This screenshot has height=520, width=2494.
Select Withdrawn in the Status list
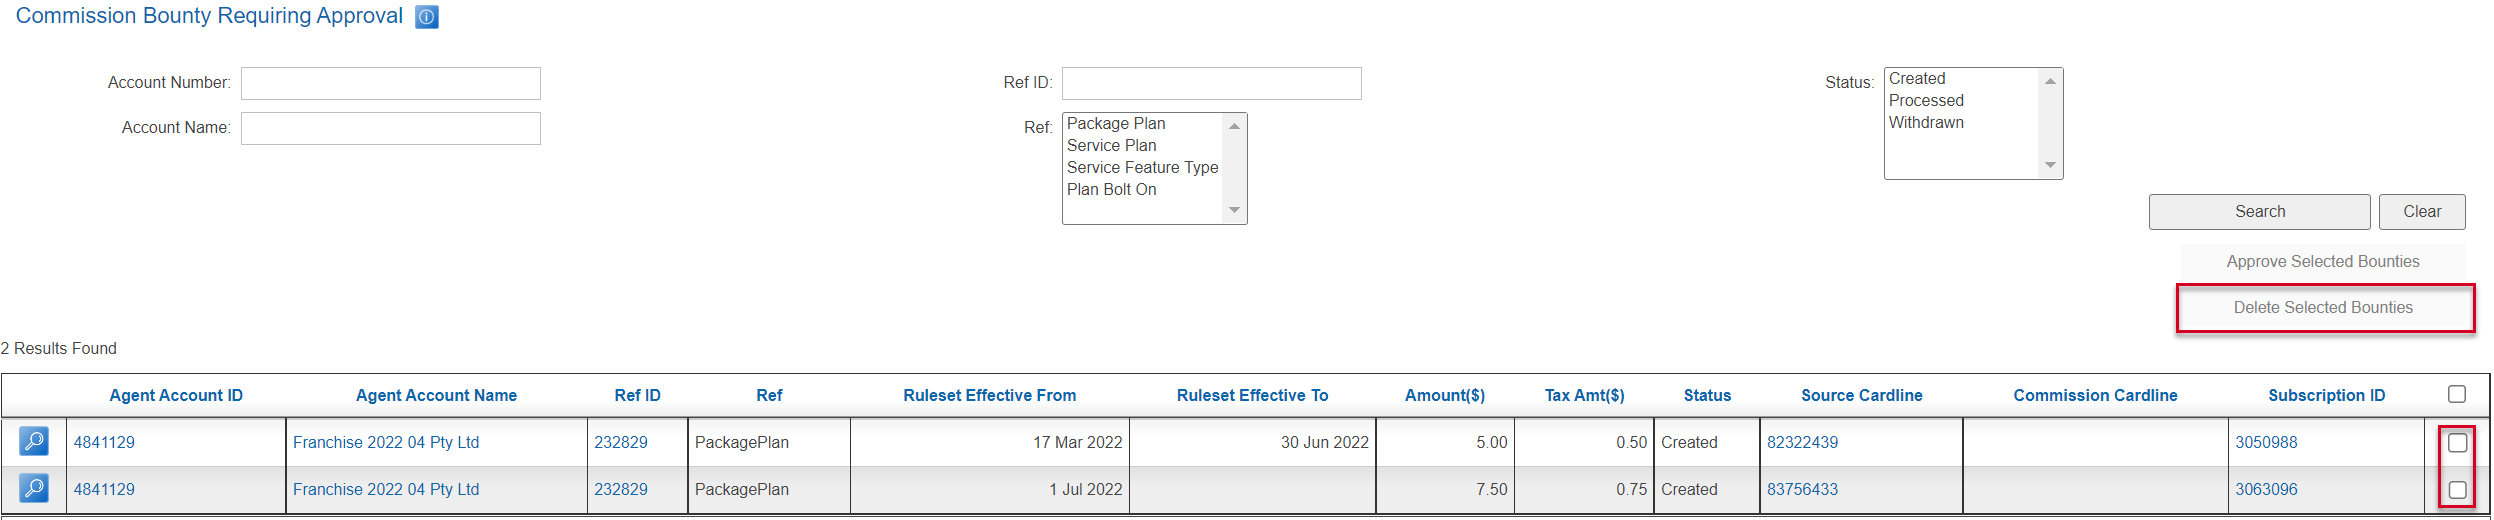coord(1926,123)
